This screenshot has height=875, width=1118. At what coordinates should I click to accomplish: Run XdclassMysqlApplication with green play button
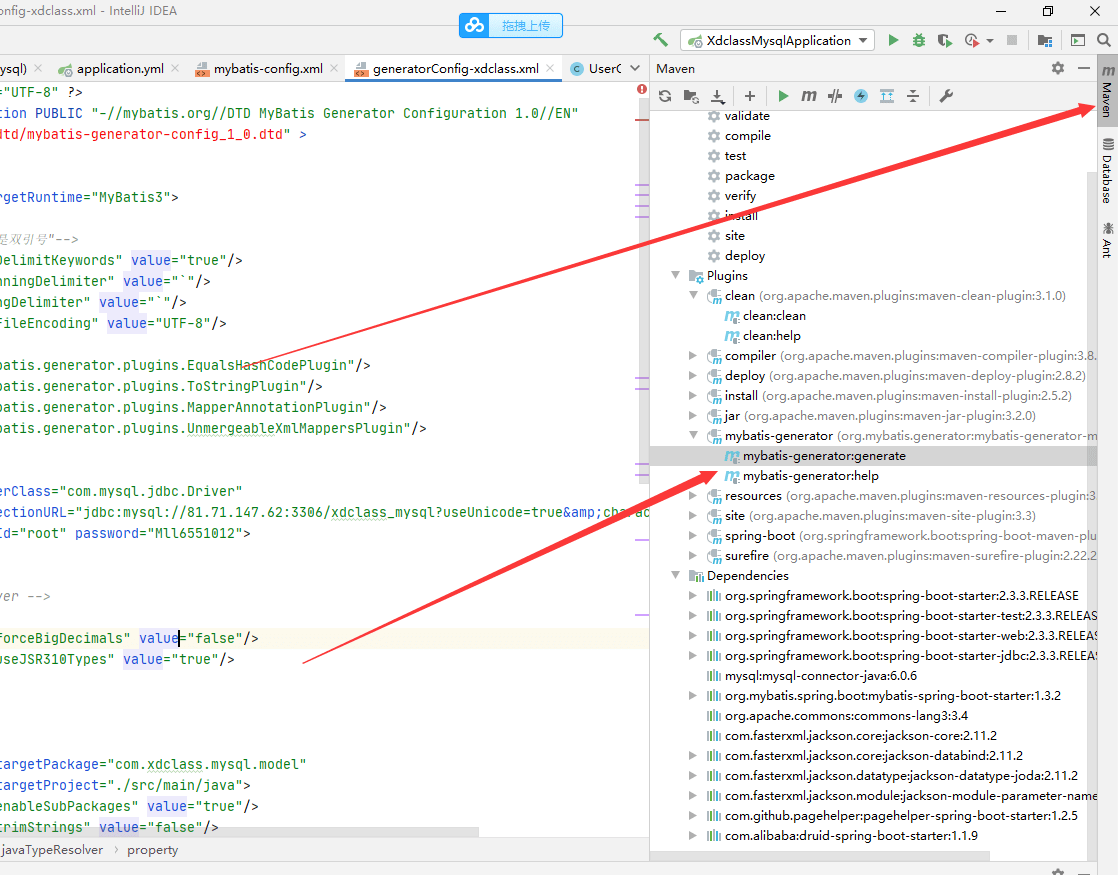[x=893, y=41]
